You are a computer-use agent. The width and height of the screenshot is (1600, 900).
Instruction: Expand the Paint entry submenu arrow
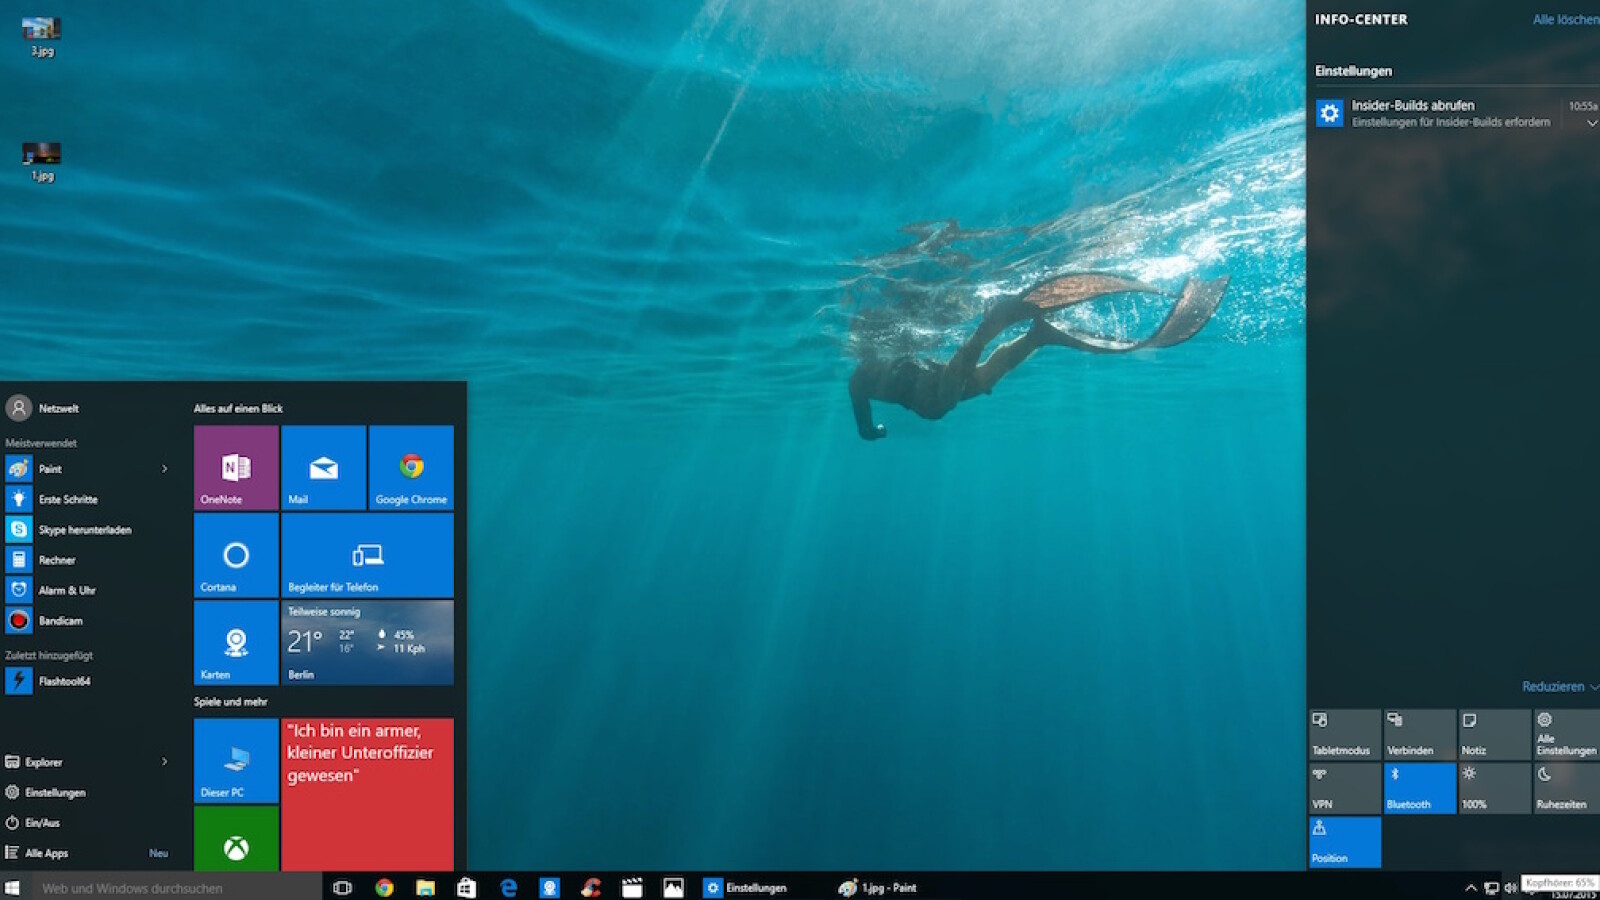point(165,468)
